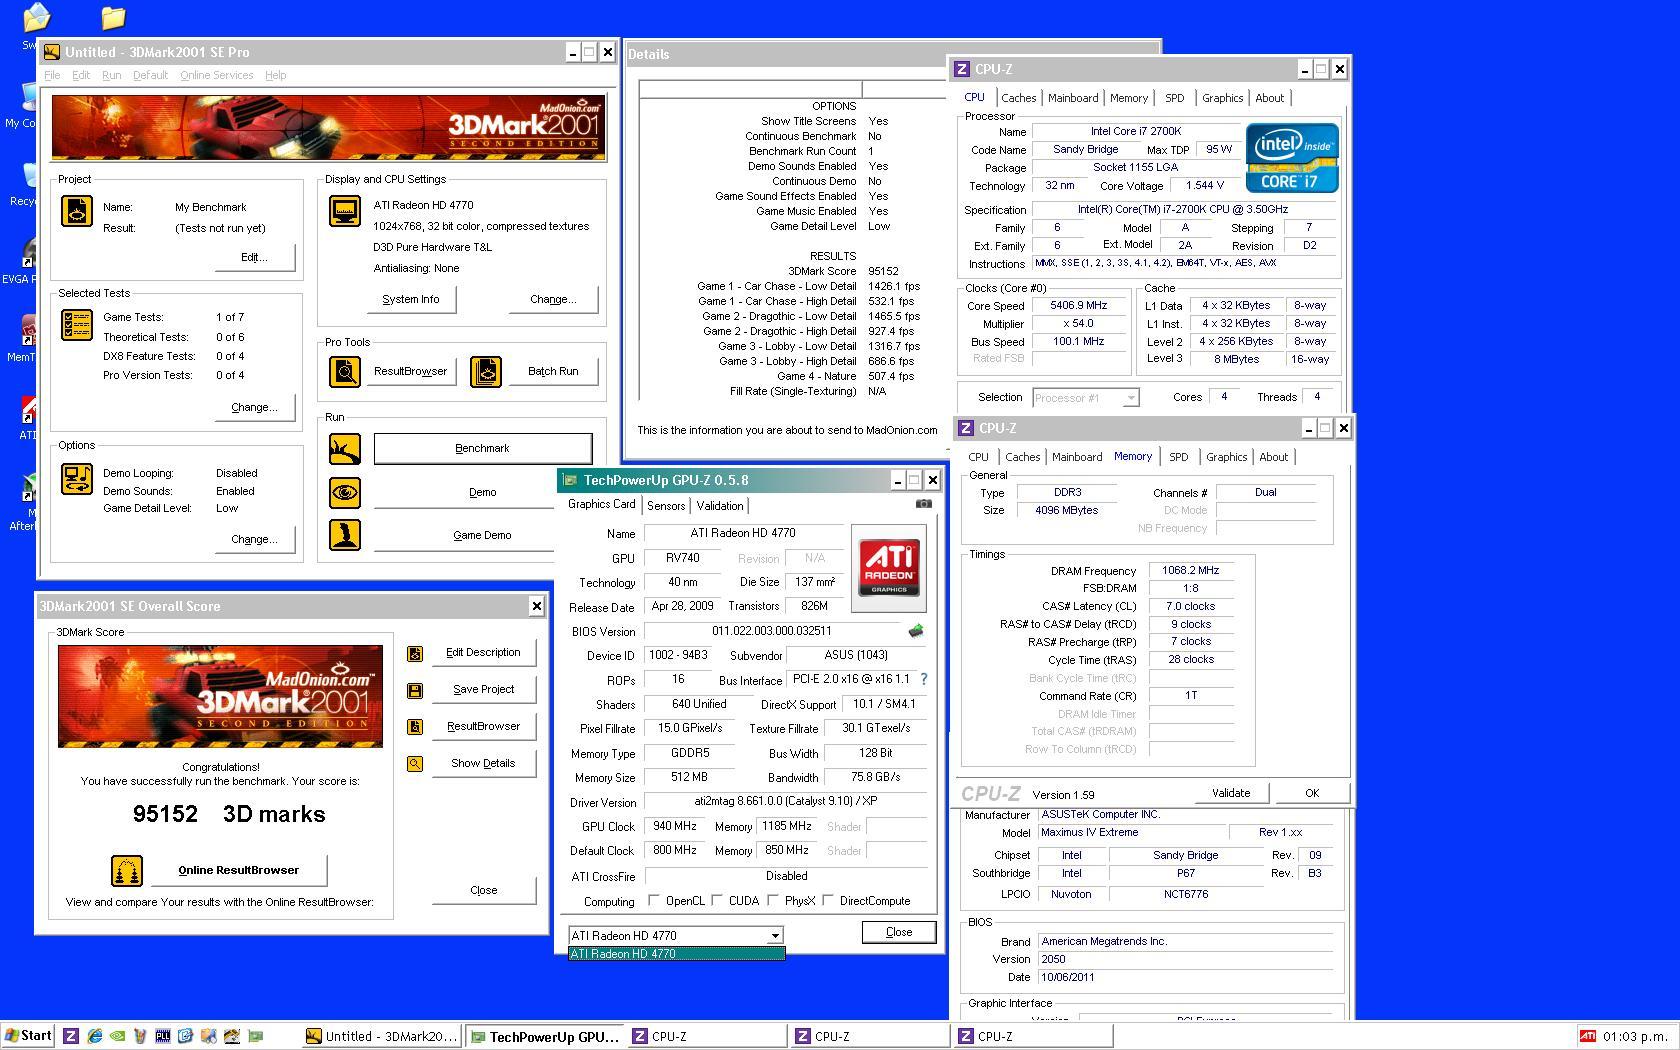Viewport: 1680px width, 1050px height.
Task: Click the 3DMark2001 banner thumbnail in score window
Action: point(220,696)
